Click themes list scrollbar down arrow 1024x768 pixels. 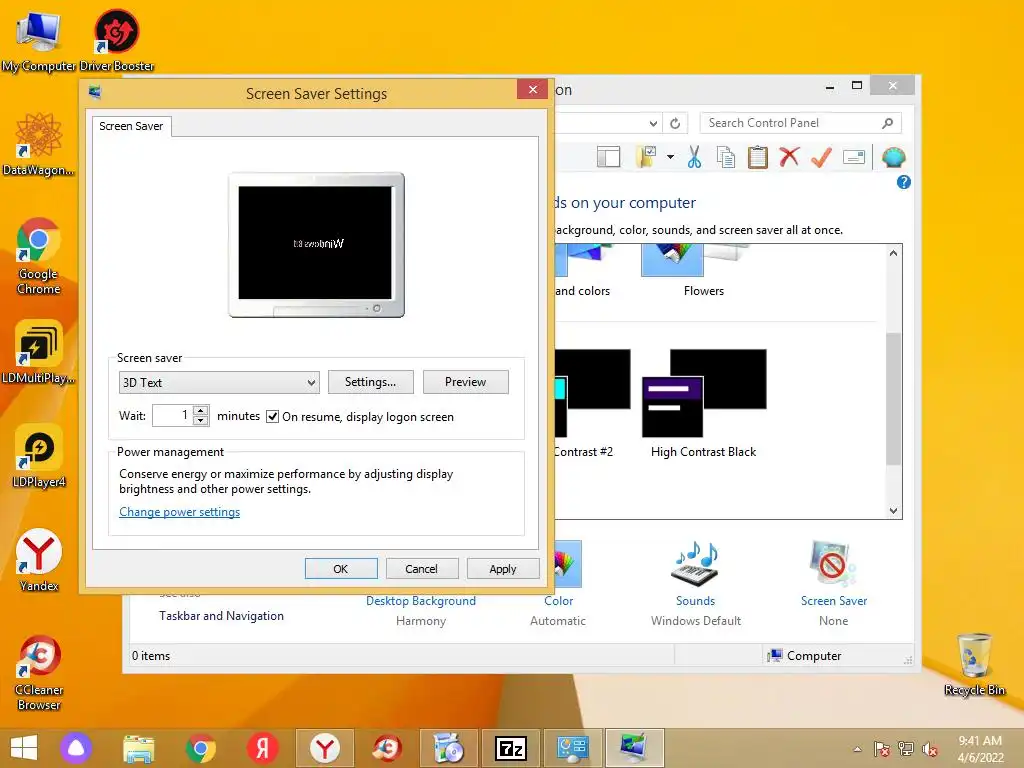893,511
